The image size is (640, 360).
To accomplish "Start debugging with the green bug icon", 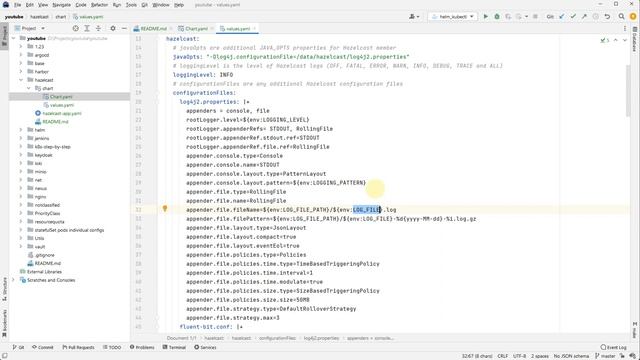I will pos(497,17).
